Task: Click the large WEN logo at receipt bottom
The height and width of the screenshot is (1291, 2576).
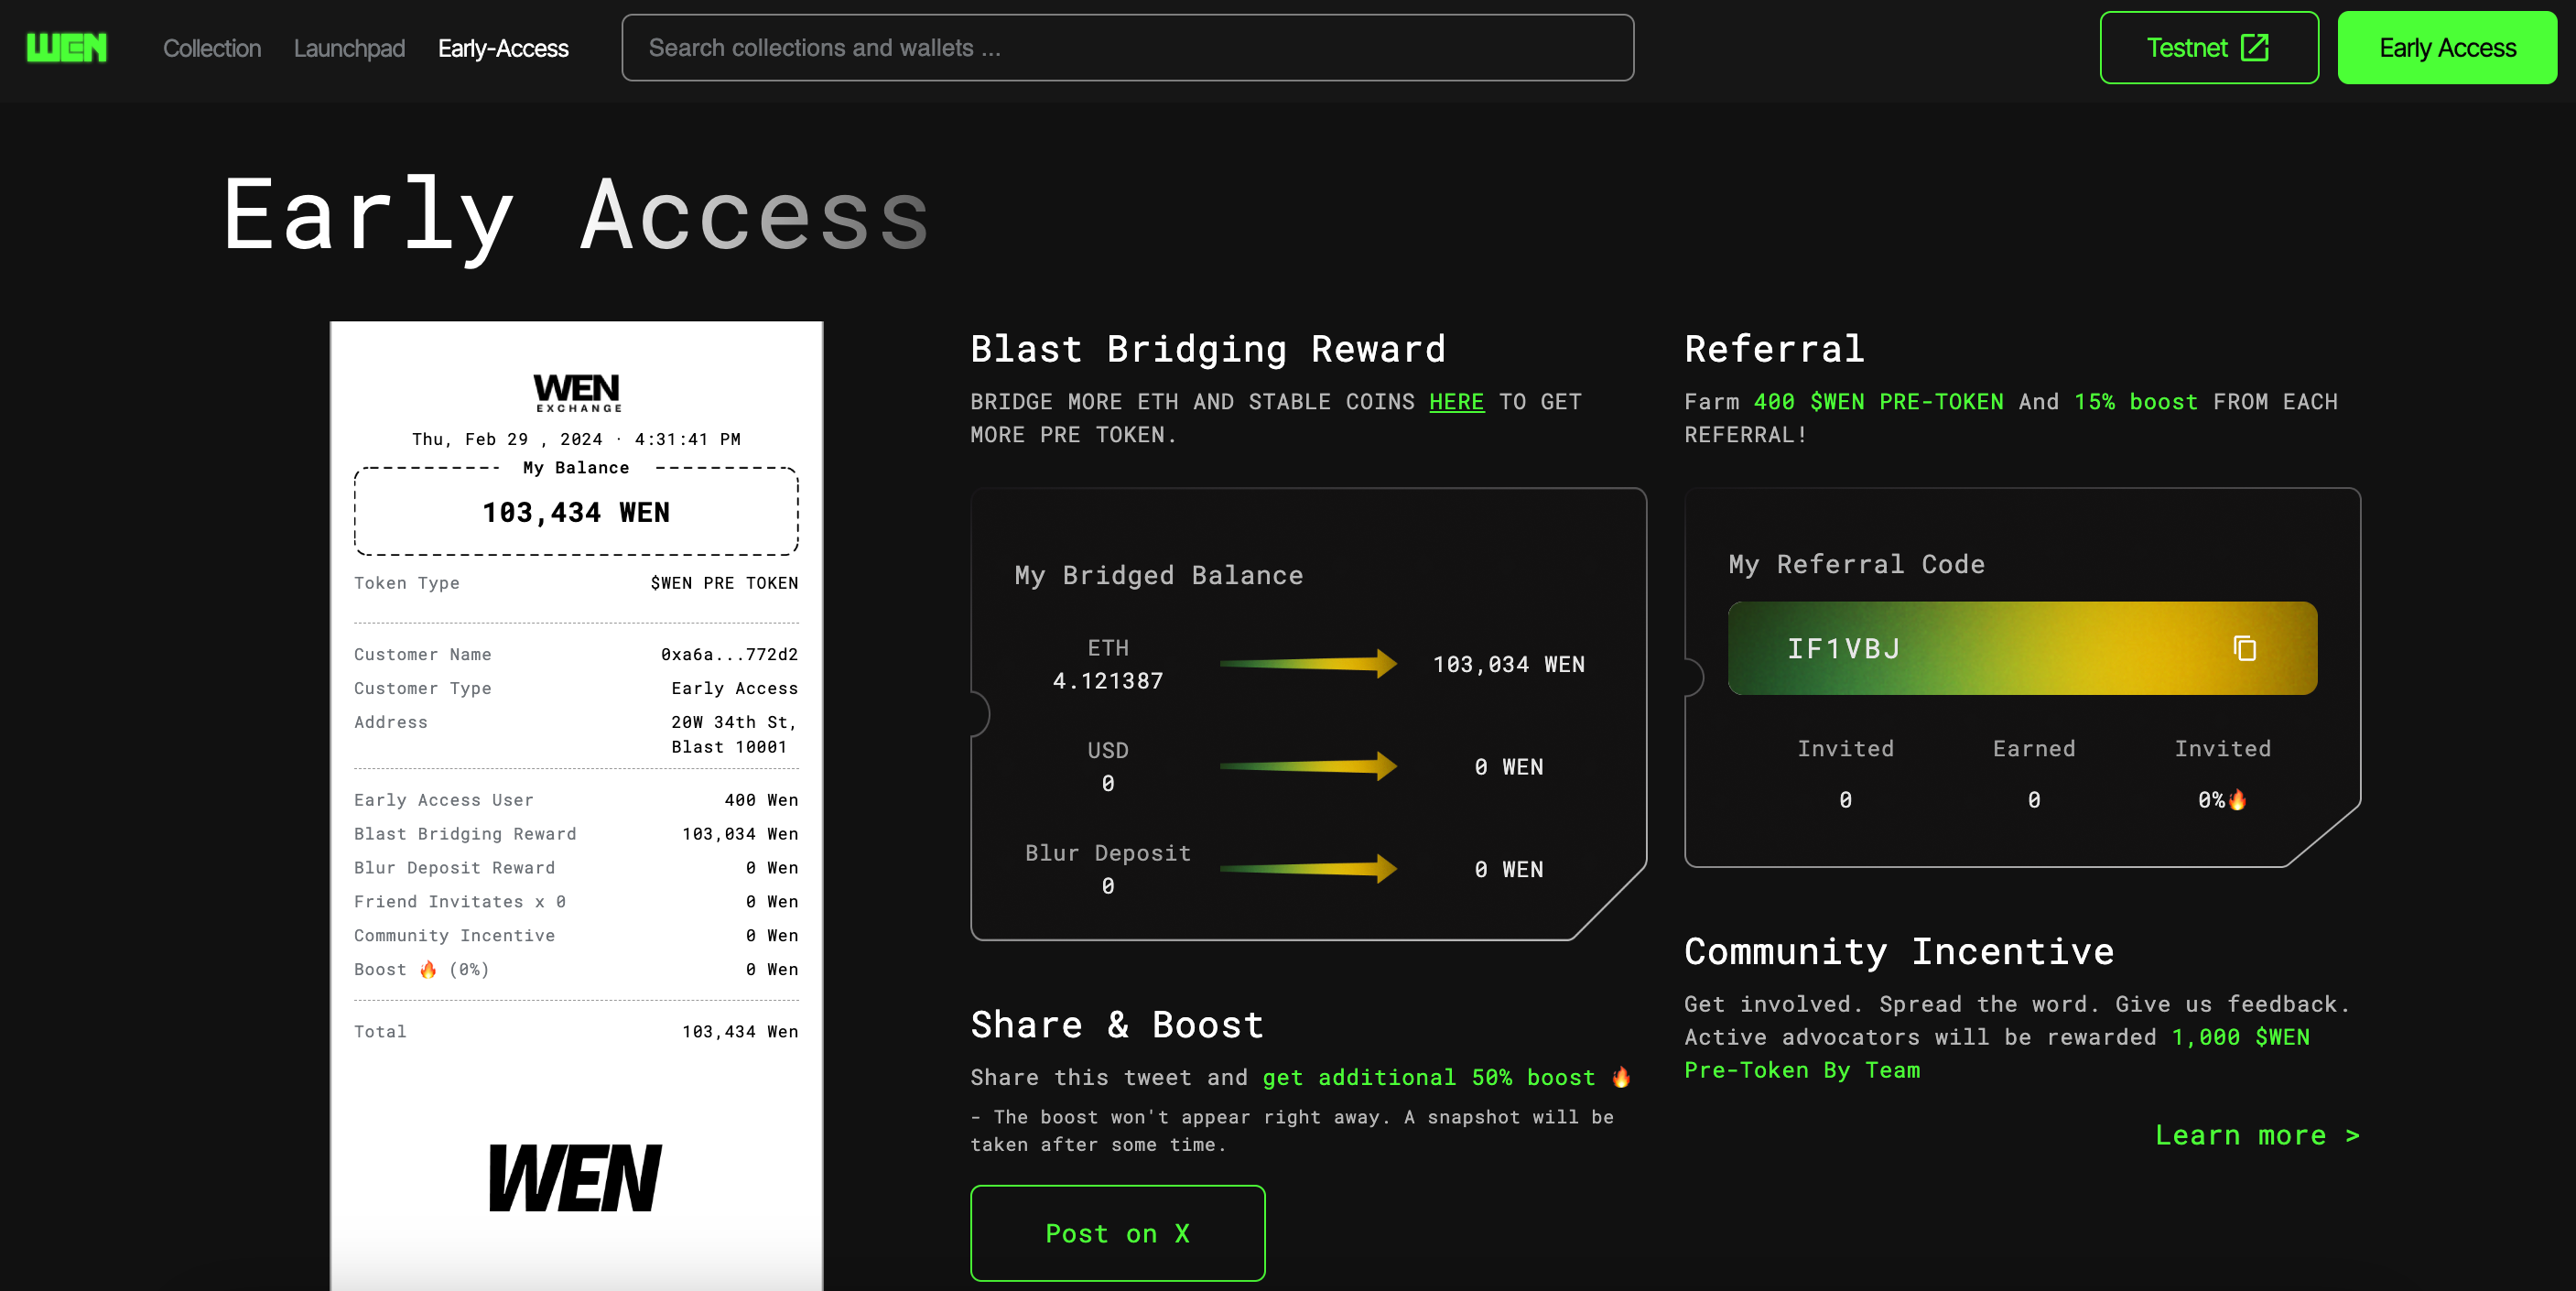Action: click(x=575, y=1178)
